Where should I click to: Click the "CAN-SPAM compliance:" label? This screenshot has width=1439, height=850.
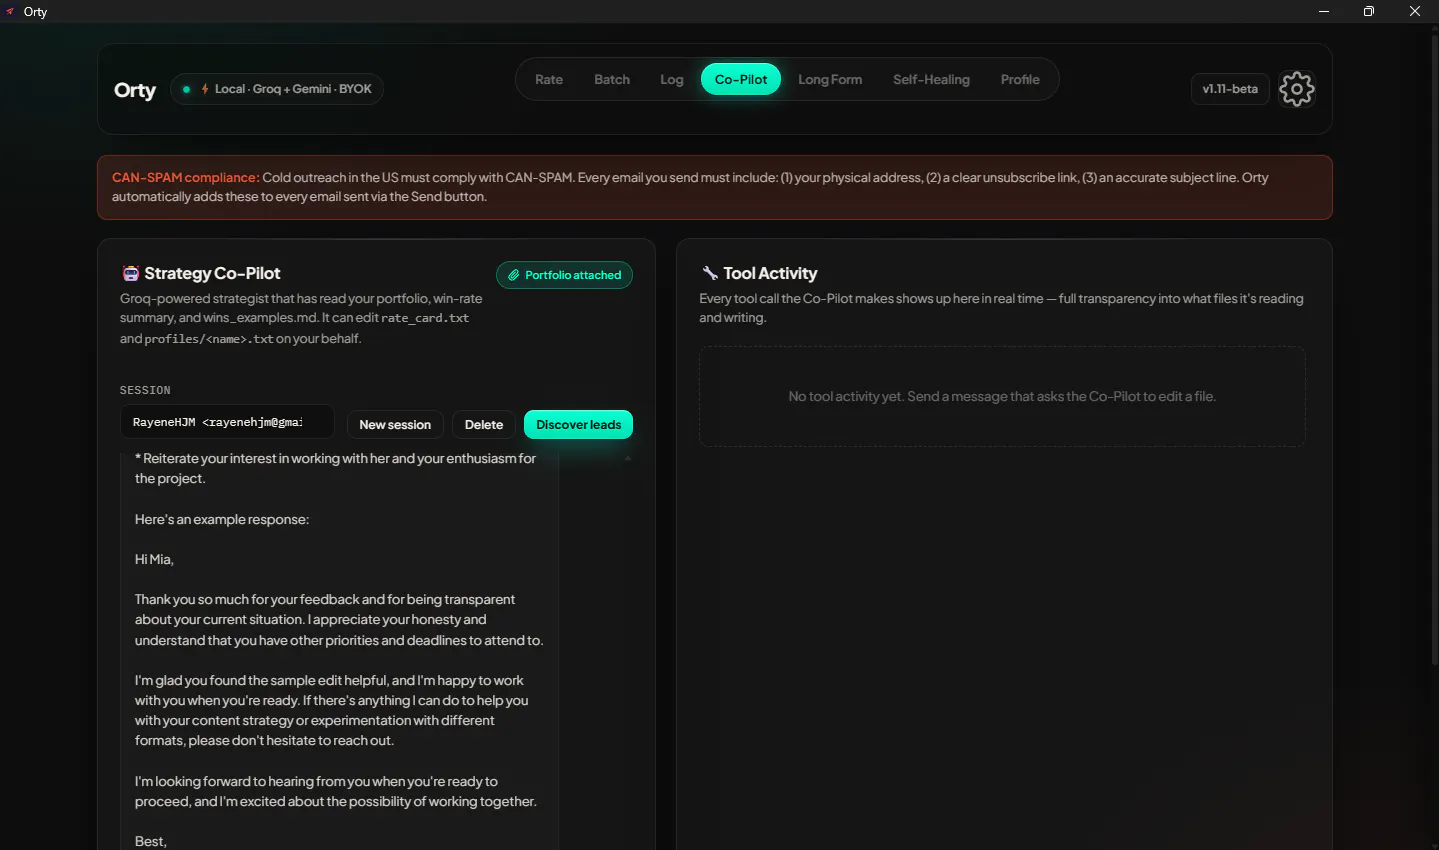(x=186, y=178)
